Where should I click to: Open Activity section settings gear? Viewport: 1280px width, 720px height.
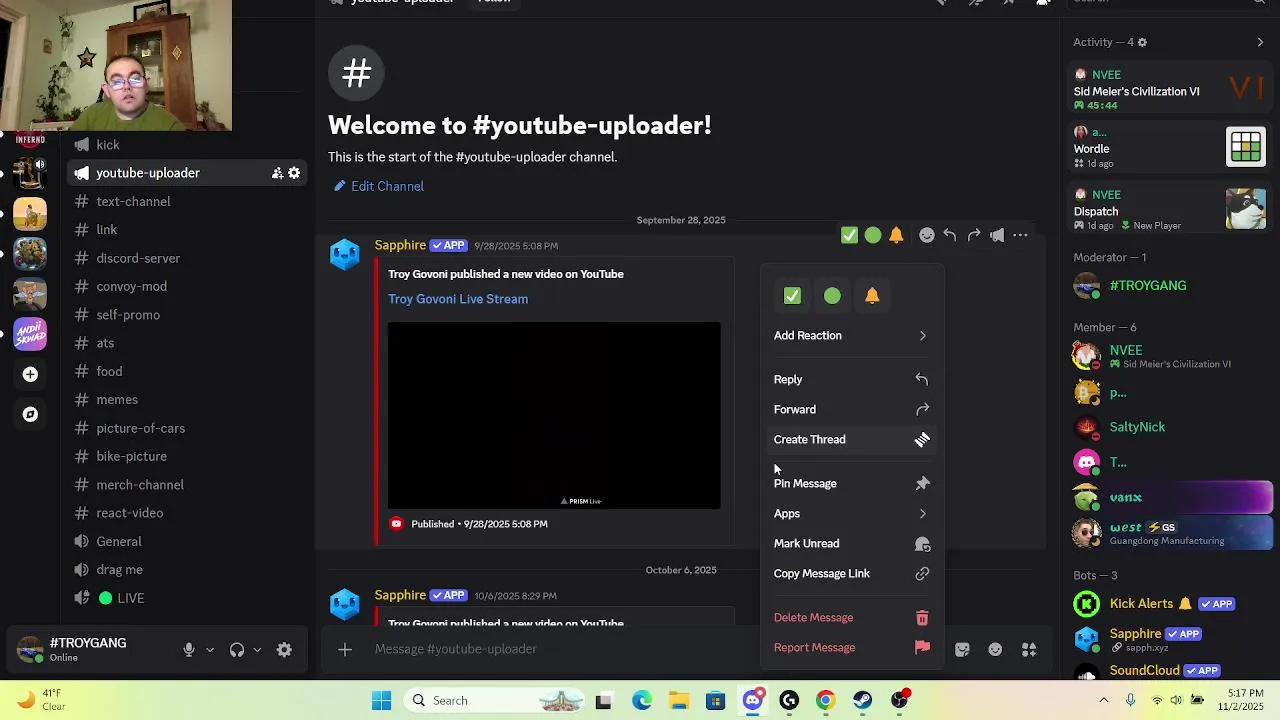point(1142,42)
